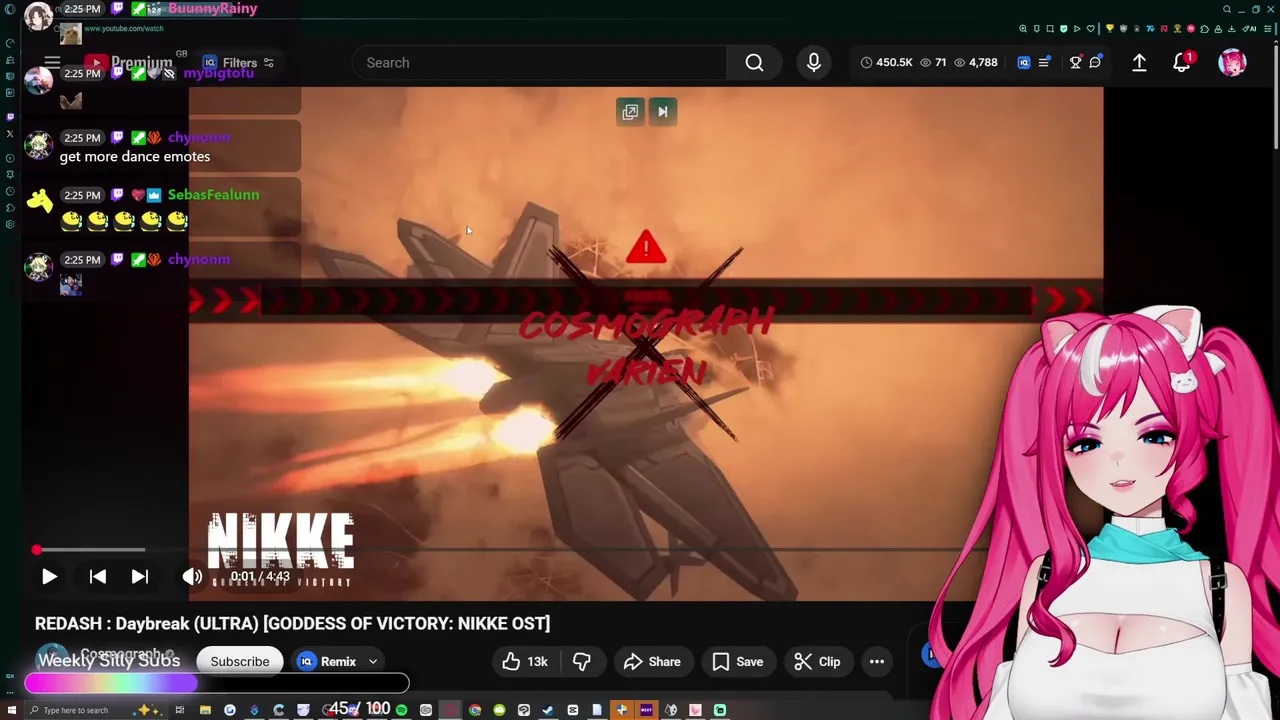This screenshot has height=720, width=1280.
Task: Click the heart favorites icon in browser toolbar
Action: [x=1091, y=29]
